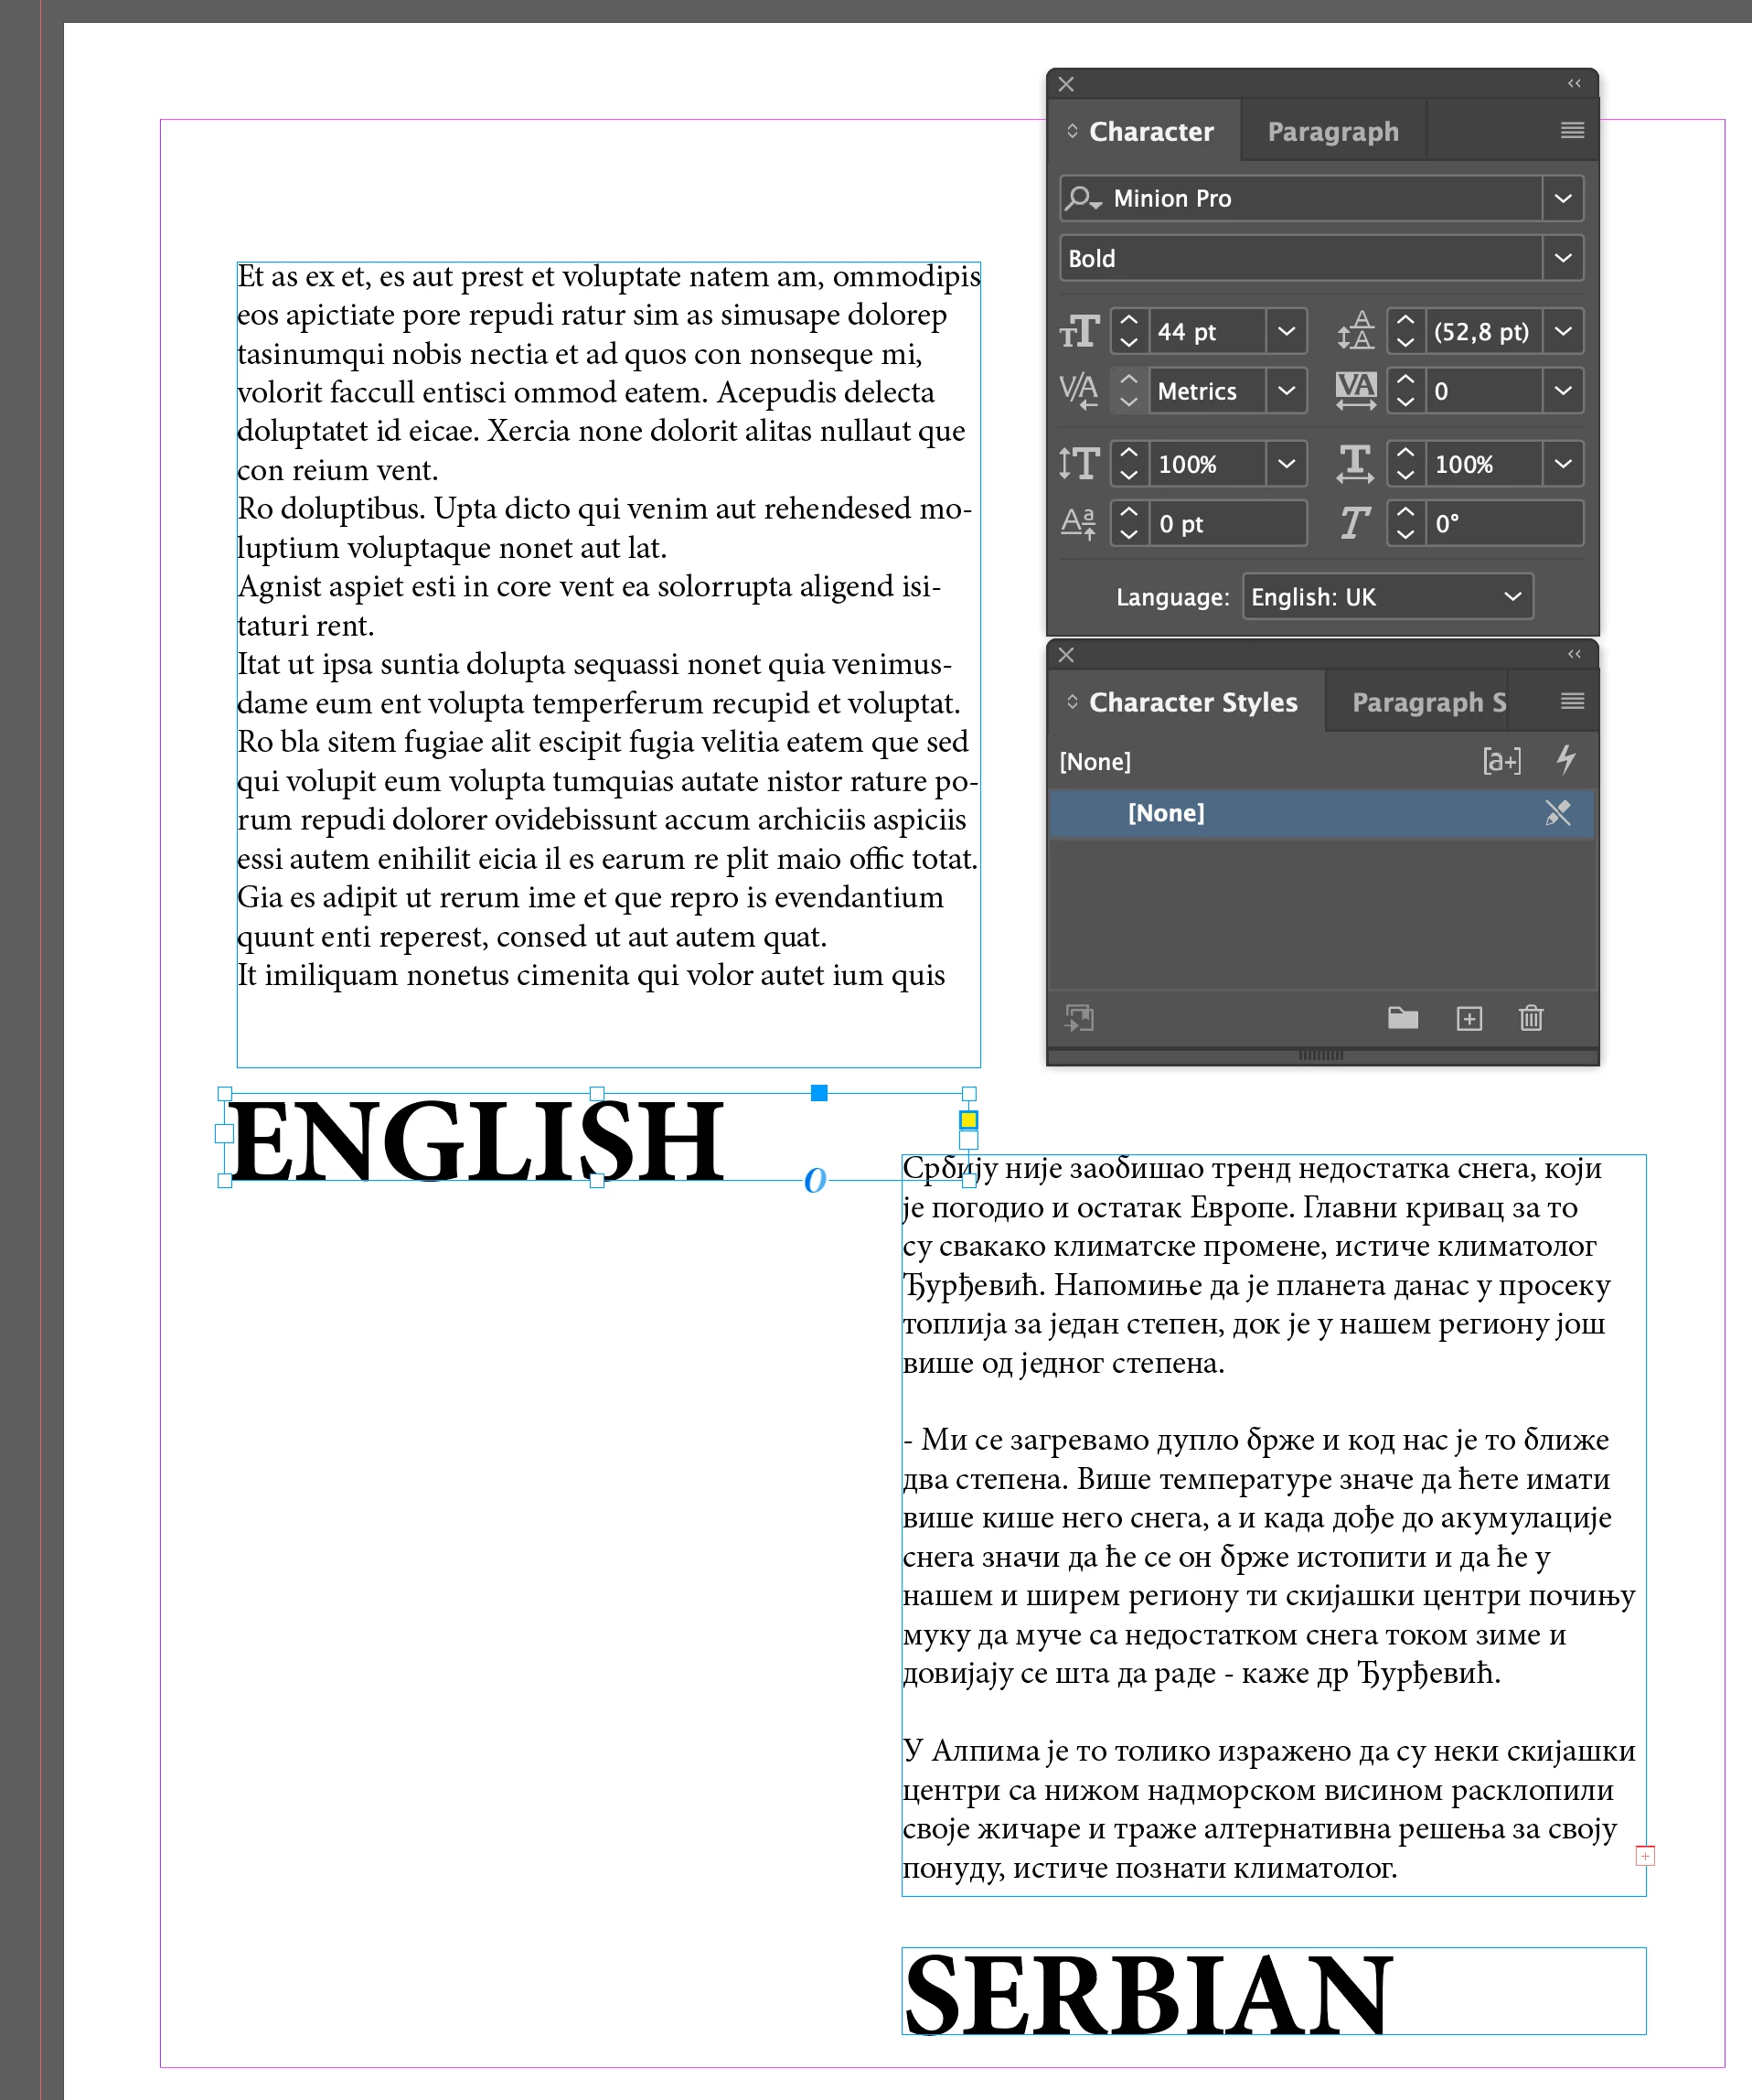Click the add to CC library icon

[1080, 1019]
